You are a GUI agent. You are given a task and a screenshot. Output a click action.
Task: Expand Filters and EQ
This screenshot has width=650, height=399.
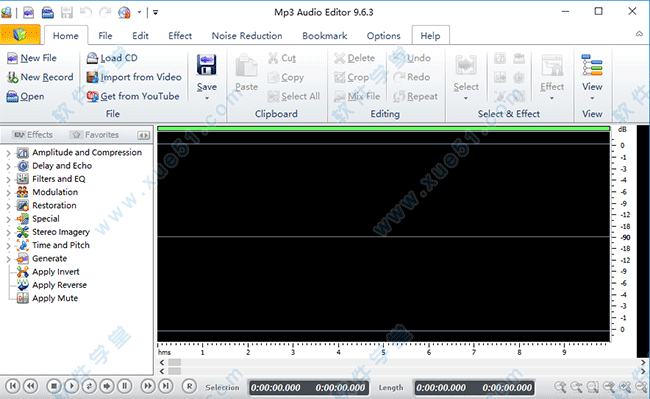8,179
